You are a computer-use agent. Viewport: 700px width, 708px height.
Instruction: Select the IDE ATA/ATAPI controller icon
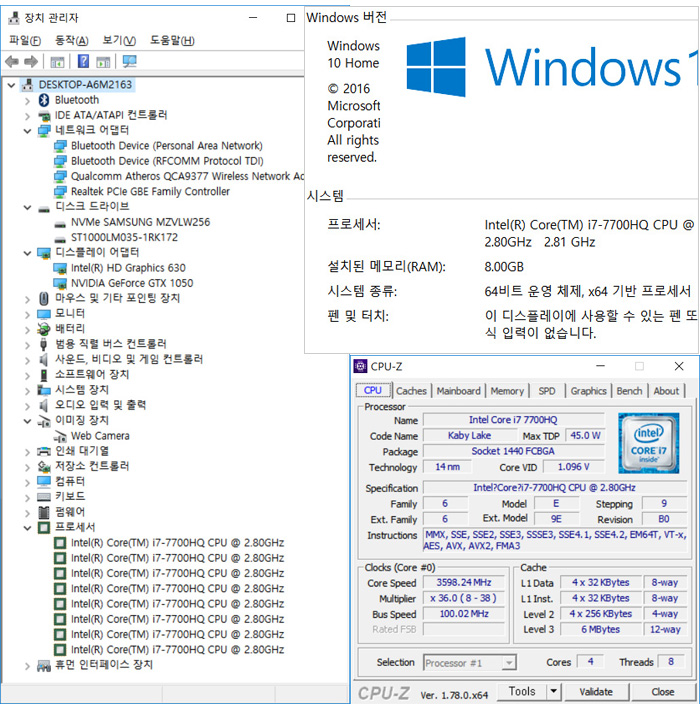[x=44, y=115]
